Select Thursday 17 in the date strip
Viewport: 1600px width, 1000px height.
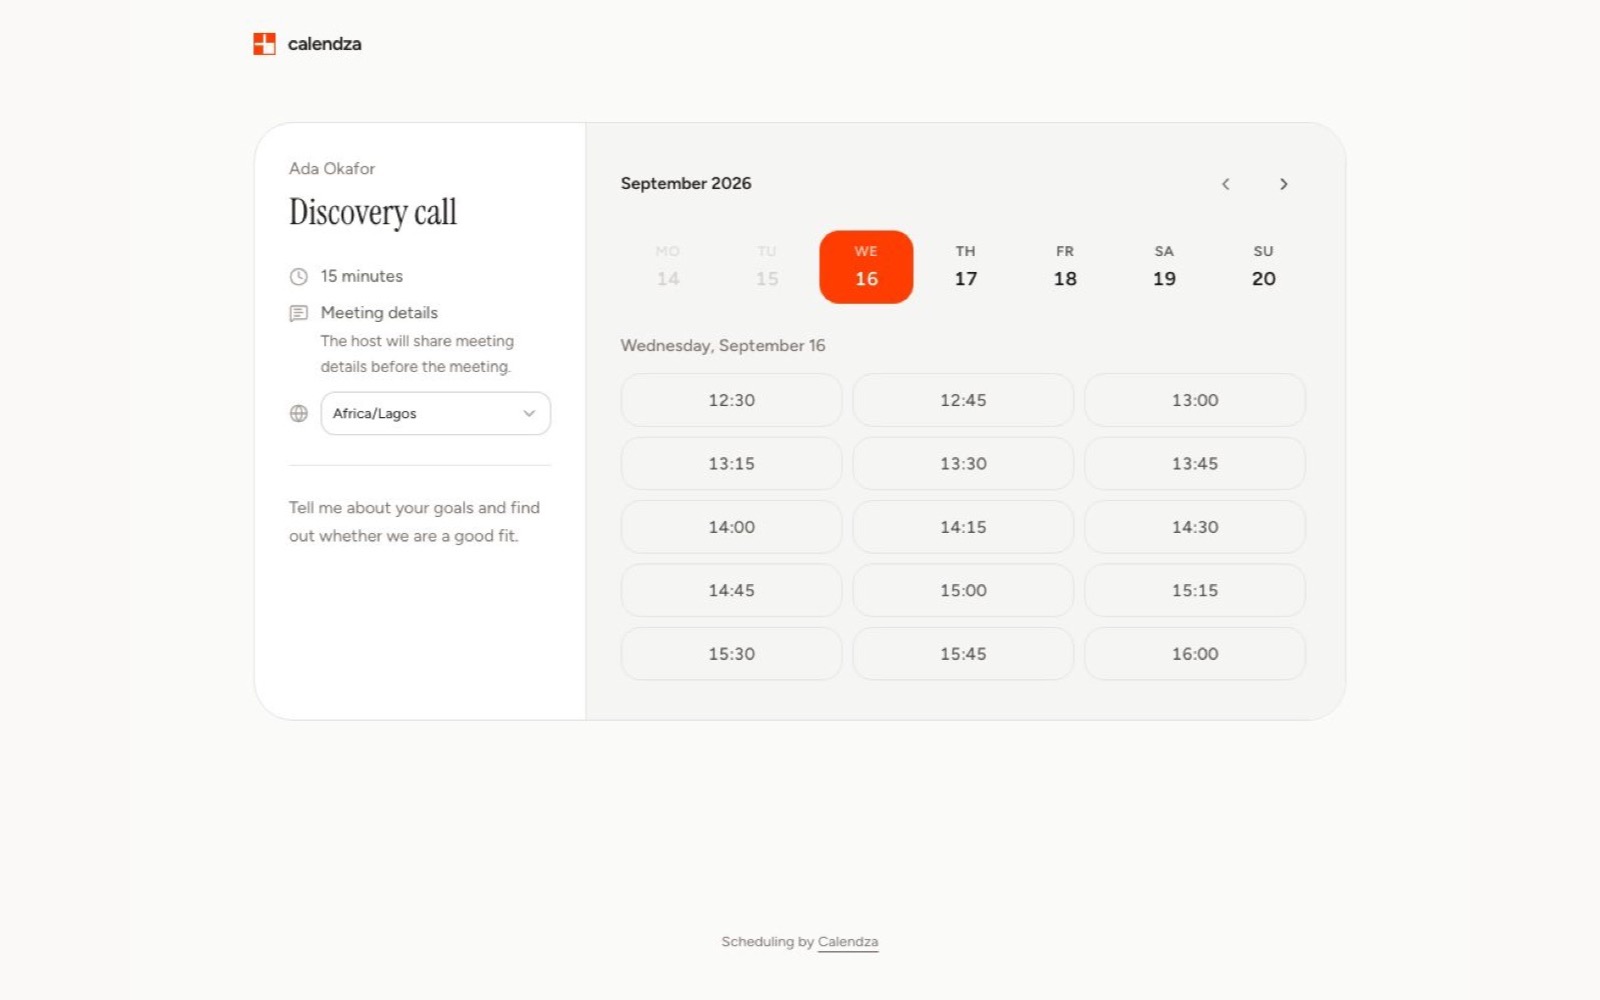click(965, 267)
